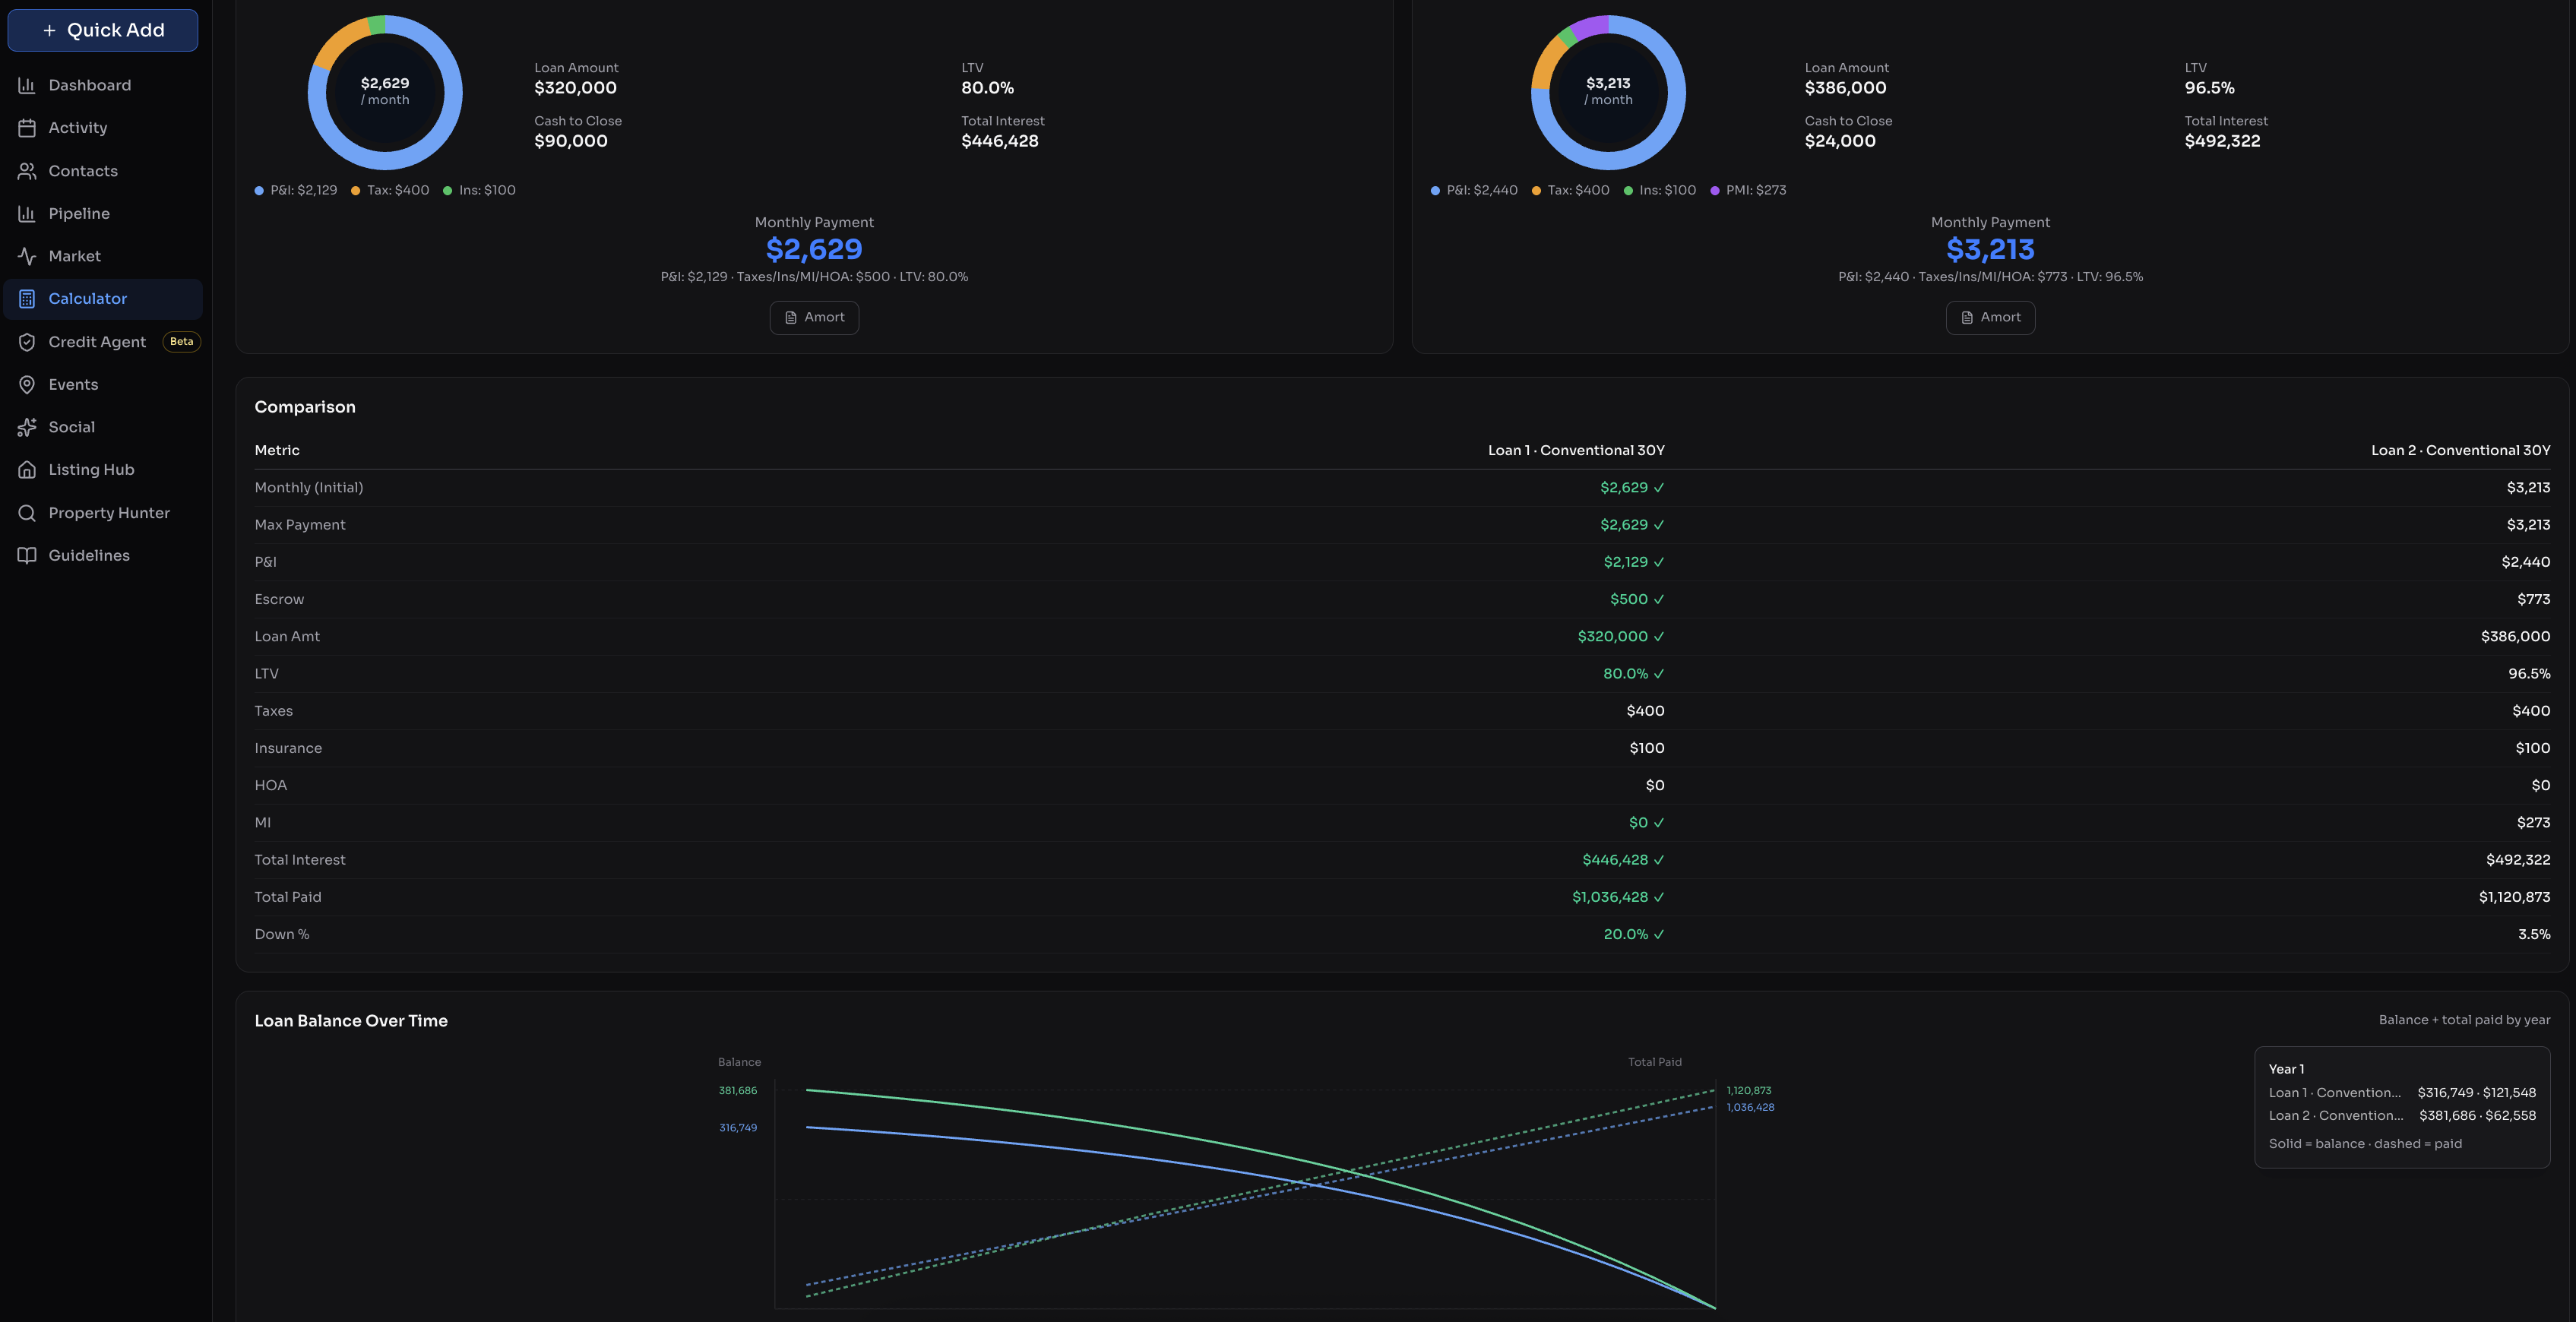This screenshot has width=2576, height=1322.
Task: Open the Amort schedule for Loan 2
Action: click(x=1990, y=317)
